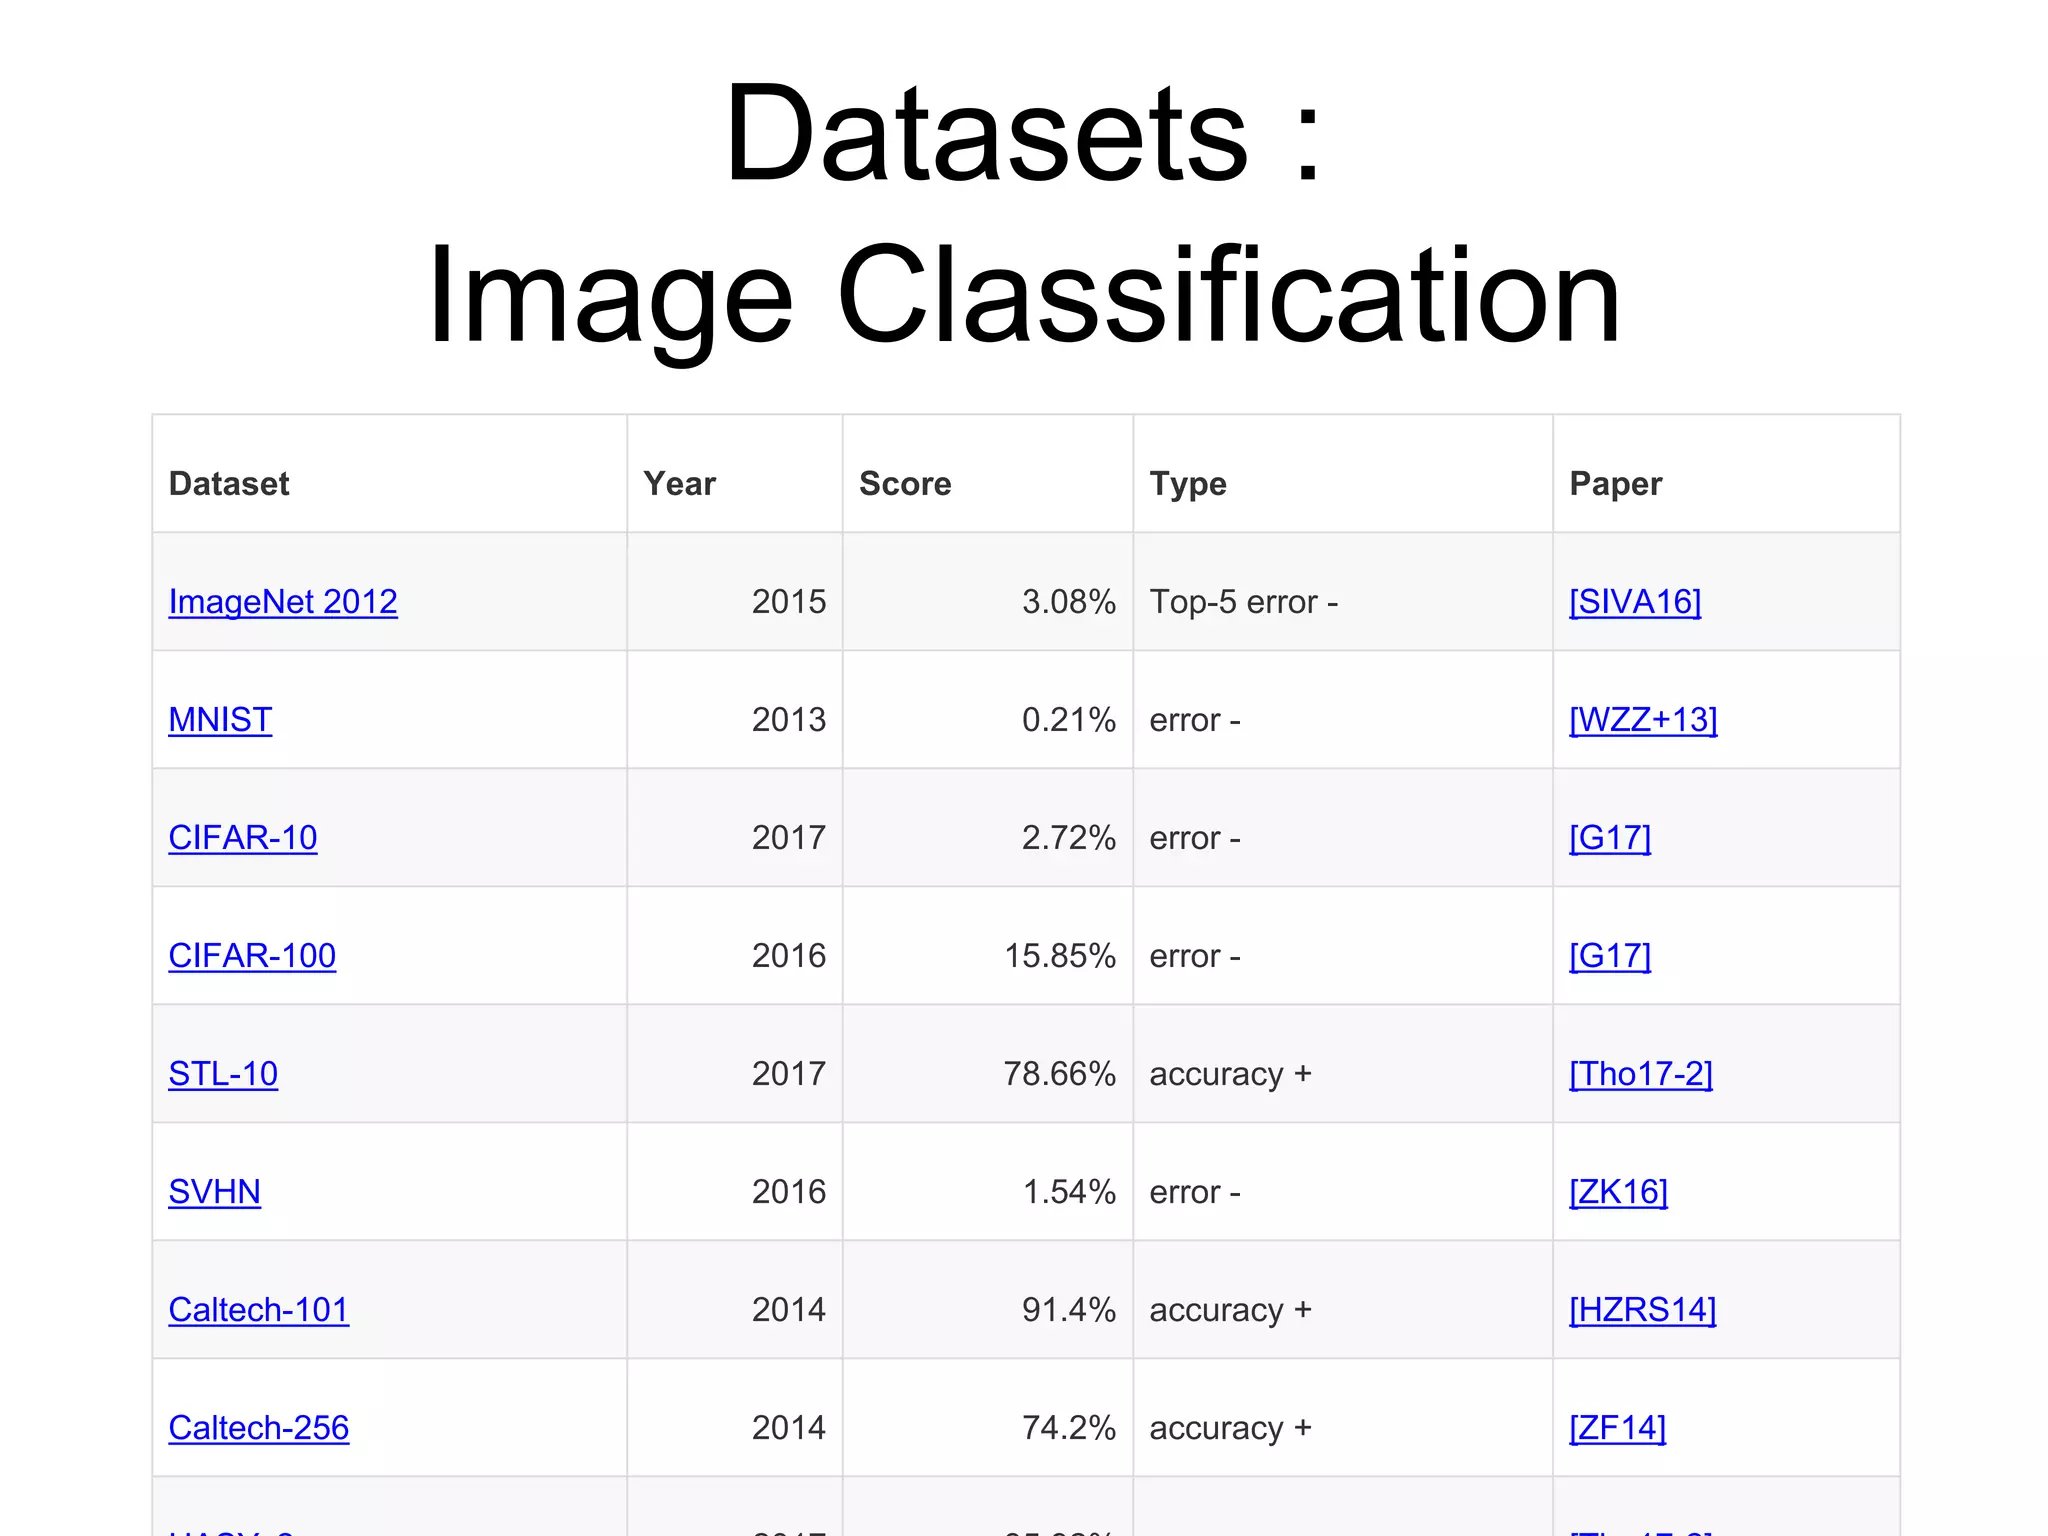Open the SVHN dataset link
The image size is (2048, 1536).
pos(215,1192)
